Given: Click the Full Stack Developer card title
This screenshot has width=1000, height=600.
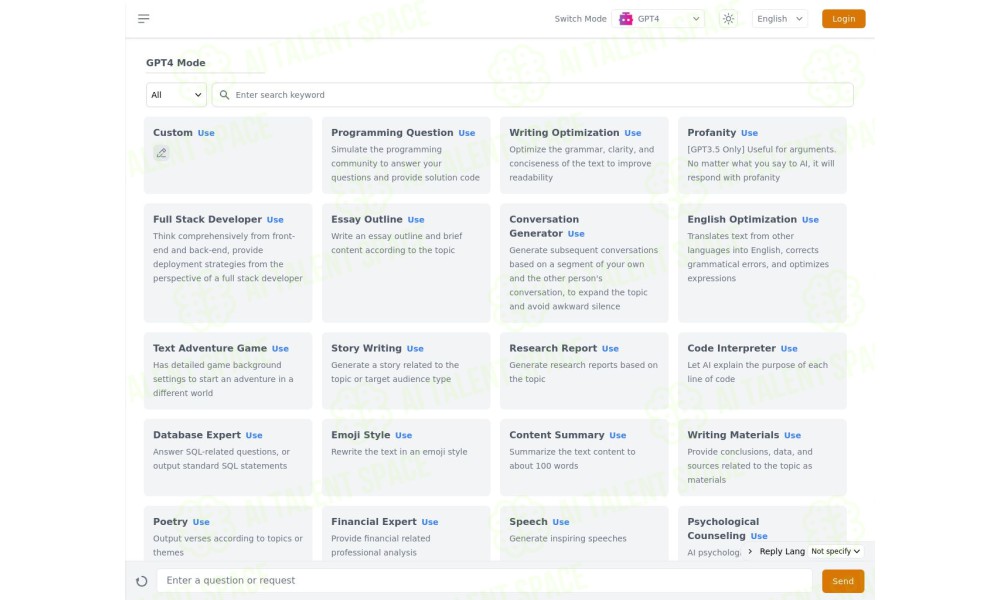Looking at the screenshot, I should click(x=207, y=219).
